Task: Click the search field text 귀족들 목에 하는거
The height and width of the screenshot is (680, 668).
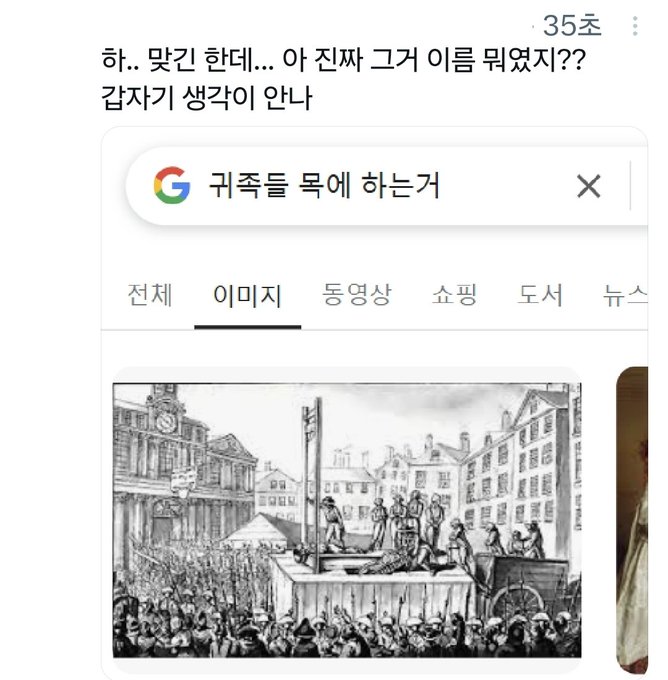Action: pyautogui.click(x=323, y=185)
